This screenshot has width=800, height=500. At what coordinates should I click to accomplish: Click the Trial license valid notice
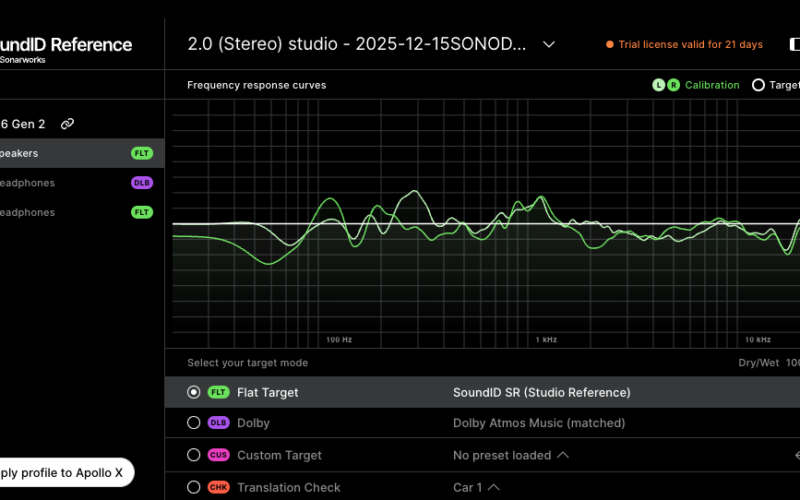click(x=690, y=44)
